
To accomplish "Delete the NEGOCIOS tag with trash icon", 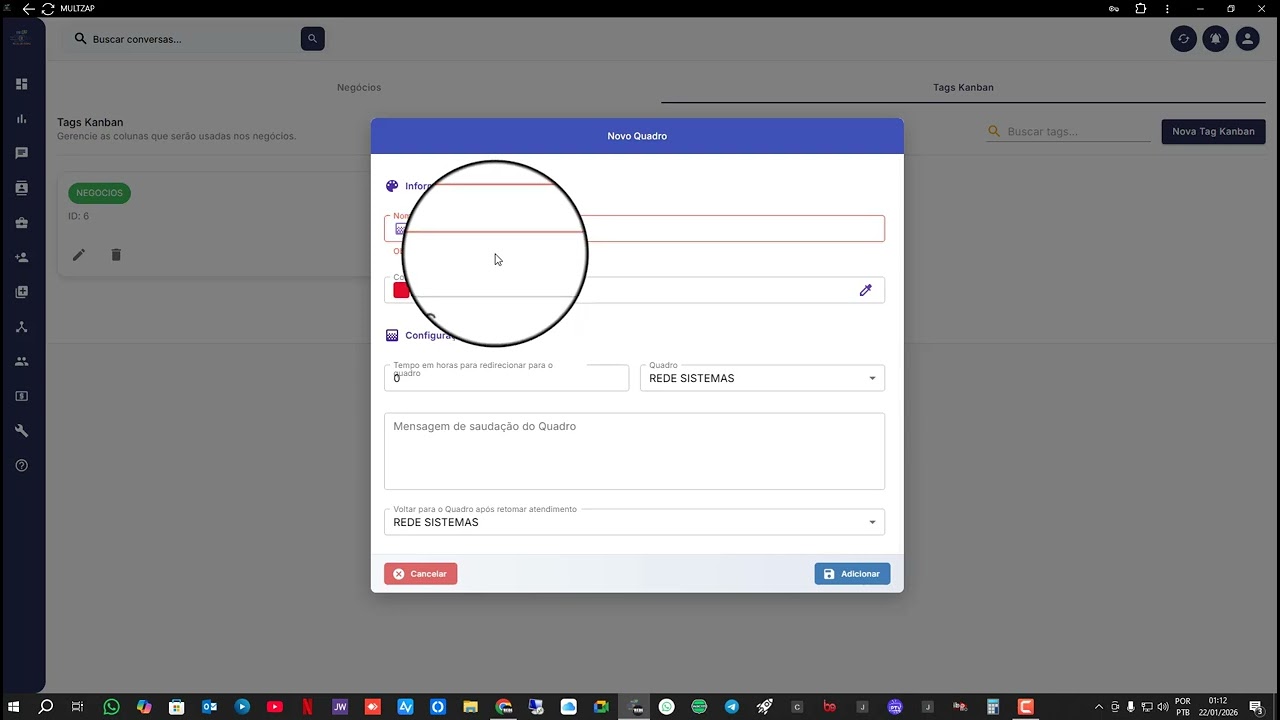I will (x=116, y=255).
